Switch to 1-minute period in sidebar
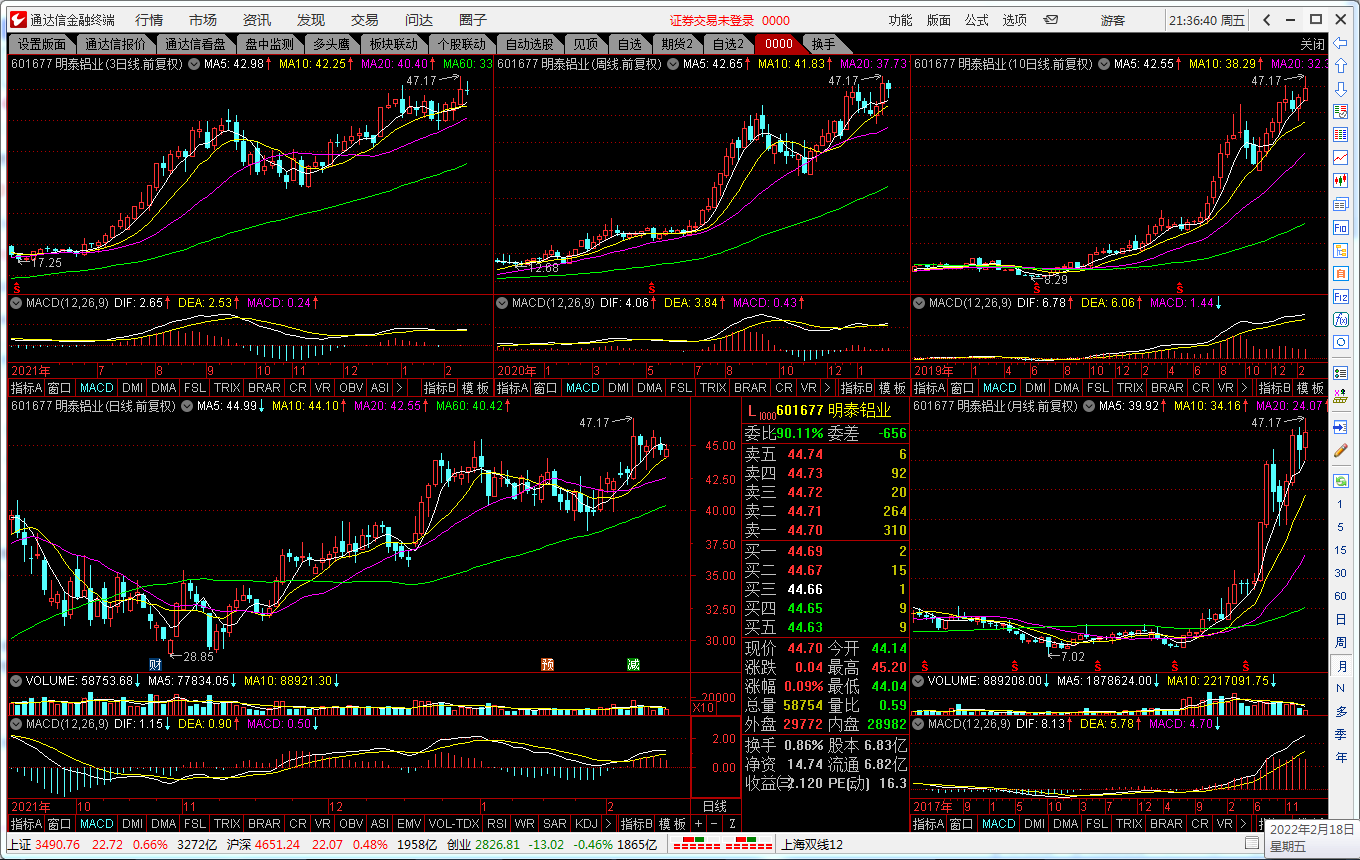1360x860 pixels. tap(1341, 503)
